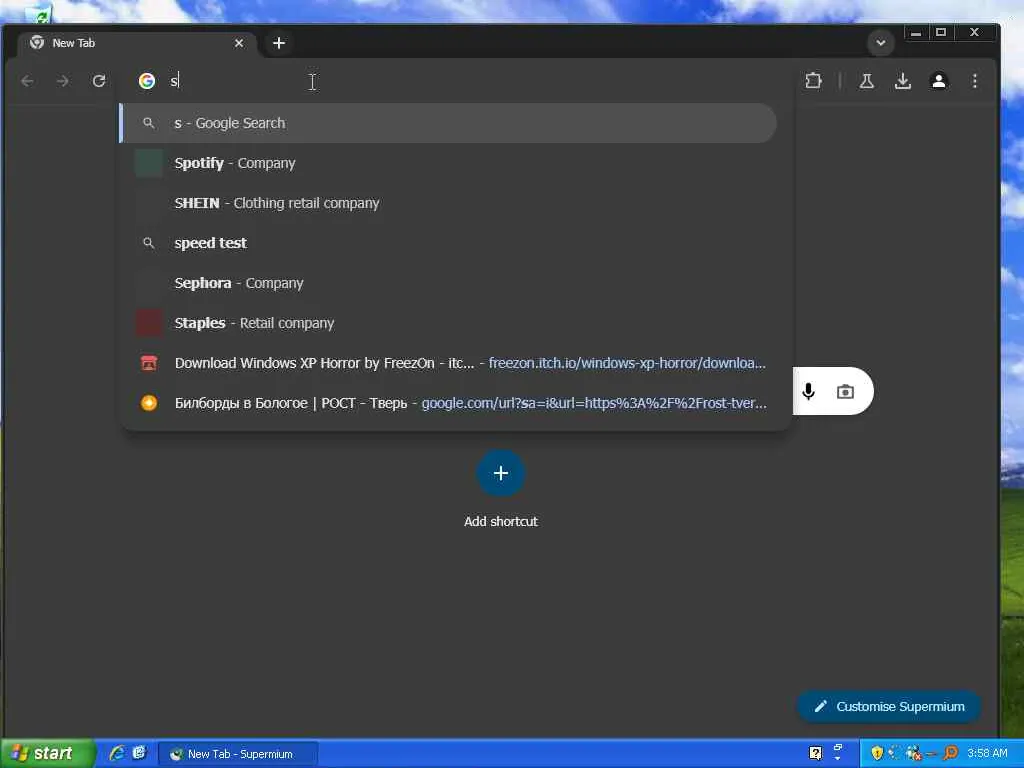This screenshot has width=1024, height=768.
Task: Click the help question mark tray icon
Action: click(x=815, y=753)
